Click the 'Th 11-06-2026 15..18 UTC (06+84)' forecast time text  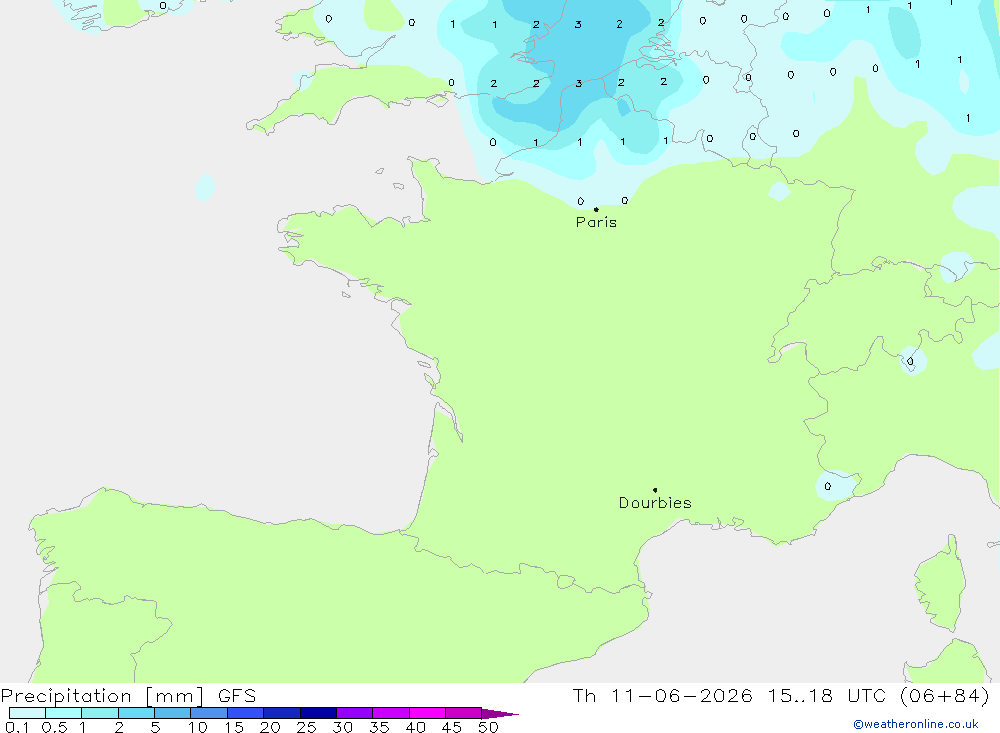781,696
